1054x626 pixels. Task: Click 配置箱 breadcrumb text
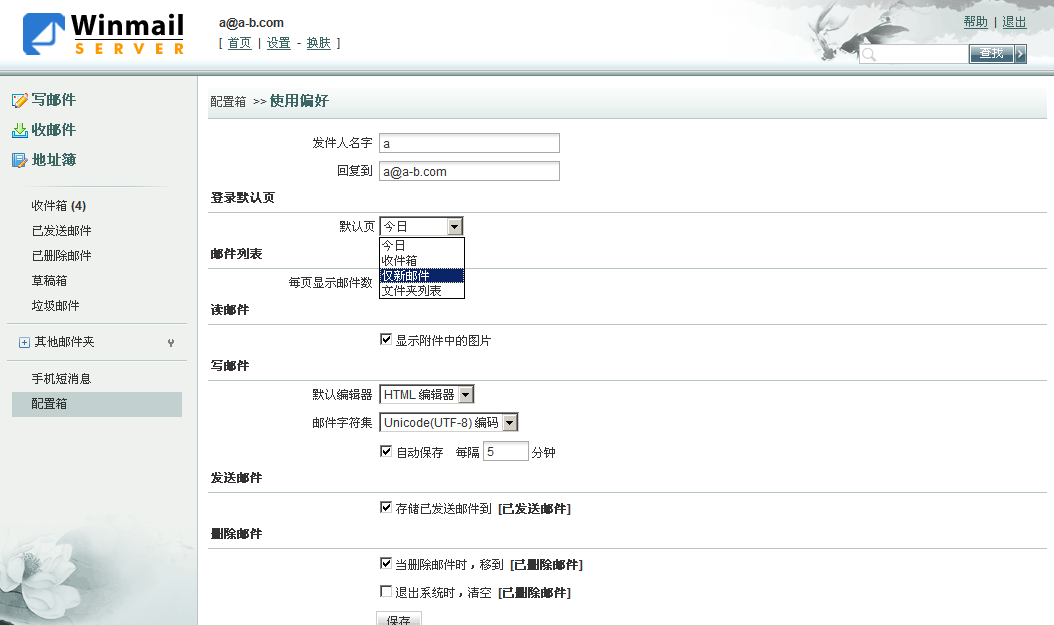point(228,102)
